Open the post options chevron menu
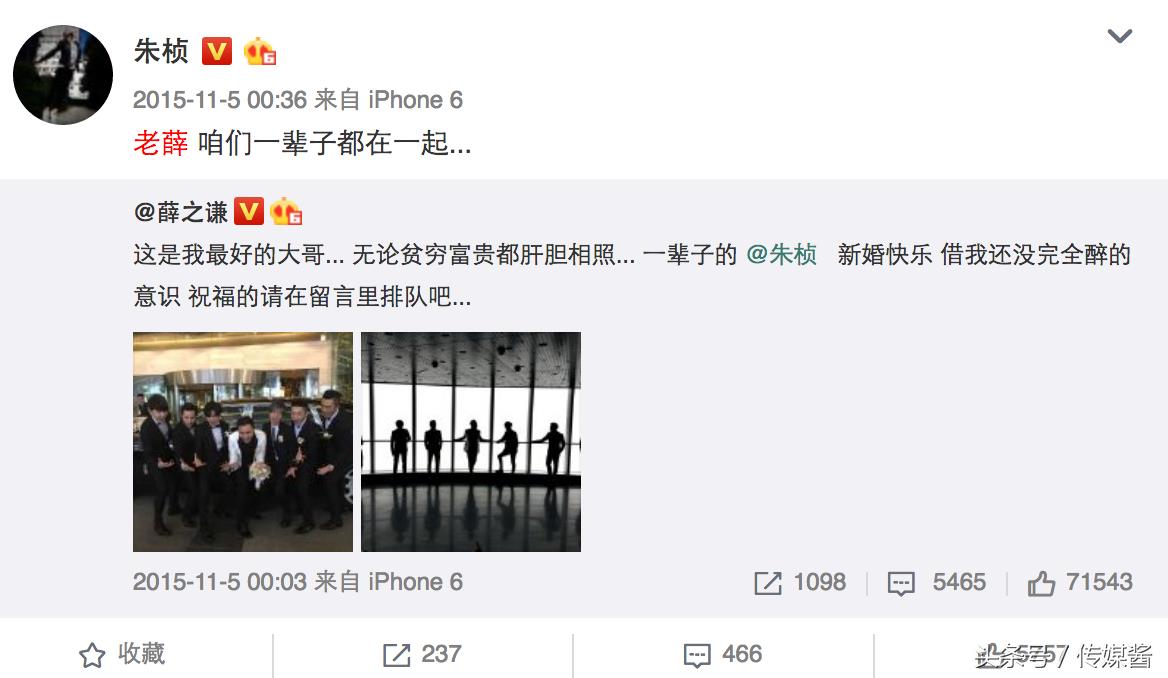 [x=1120, y=36]
